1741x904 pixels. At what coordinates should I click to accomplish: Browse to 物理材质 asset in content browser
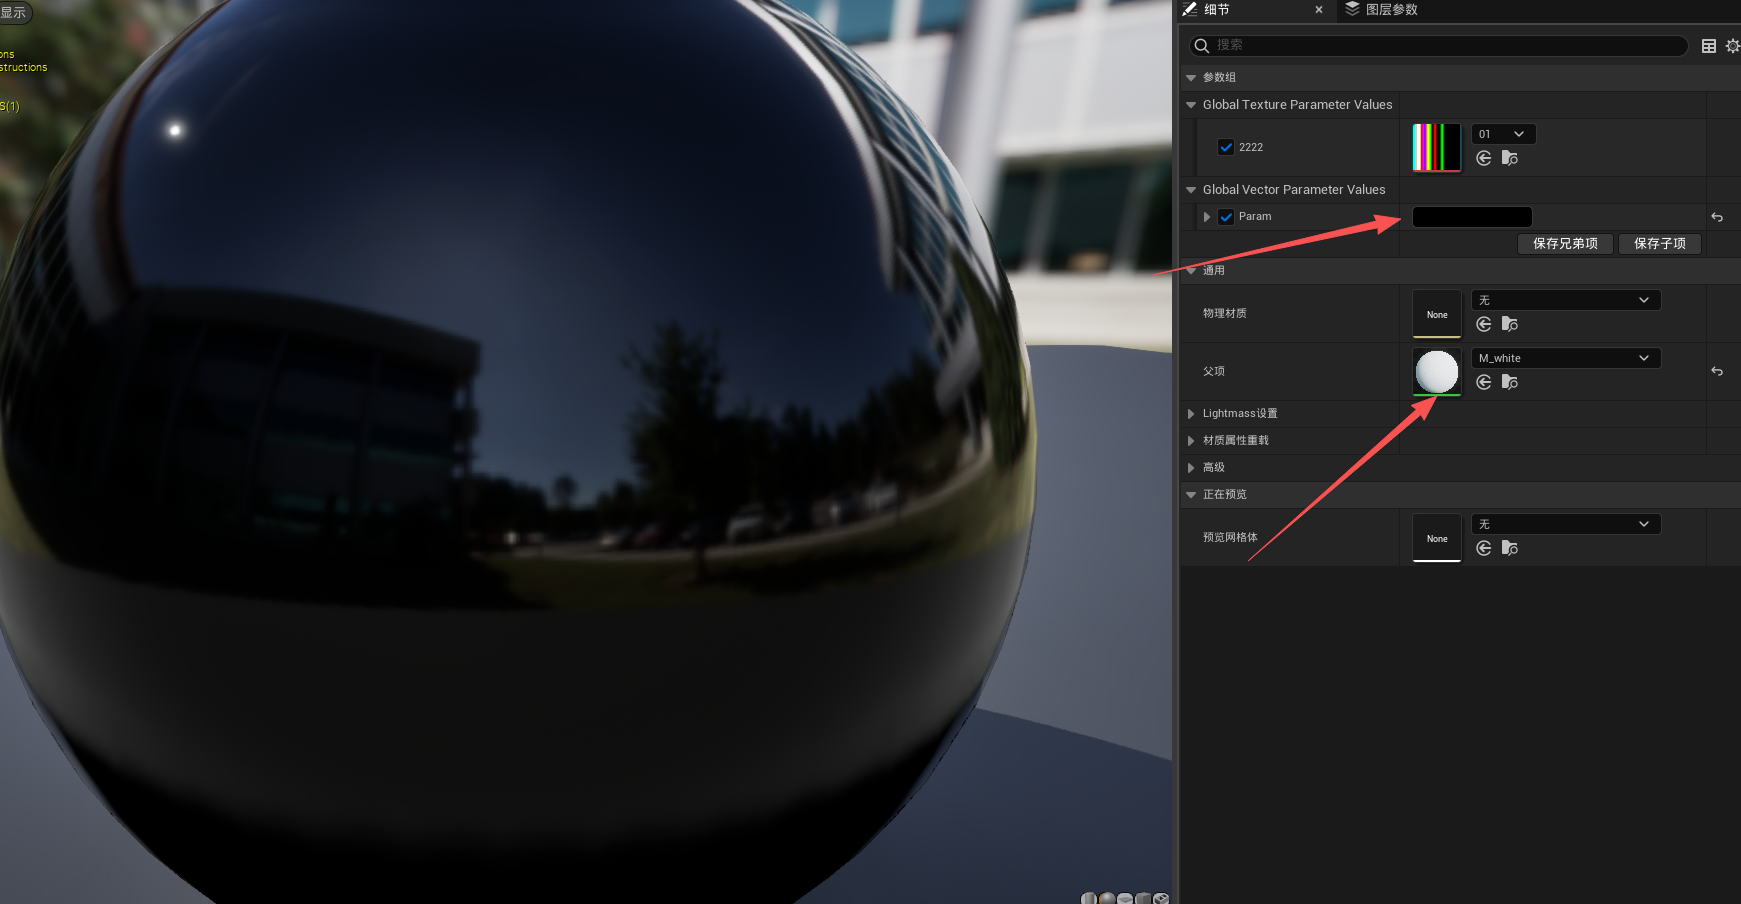[1510, 324]
